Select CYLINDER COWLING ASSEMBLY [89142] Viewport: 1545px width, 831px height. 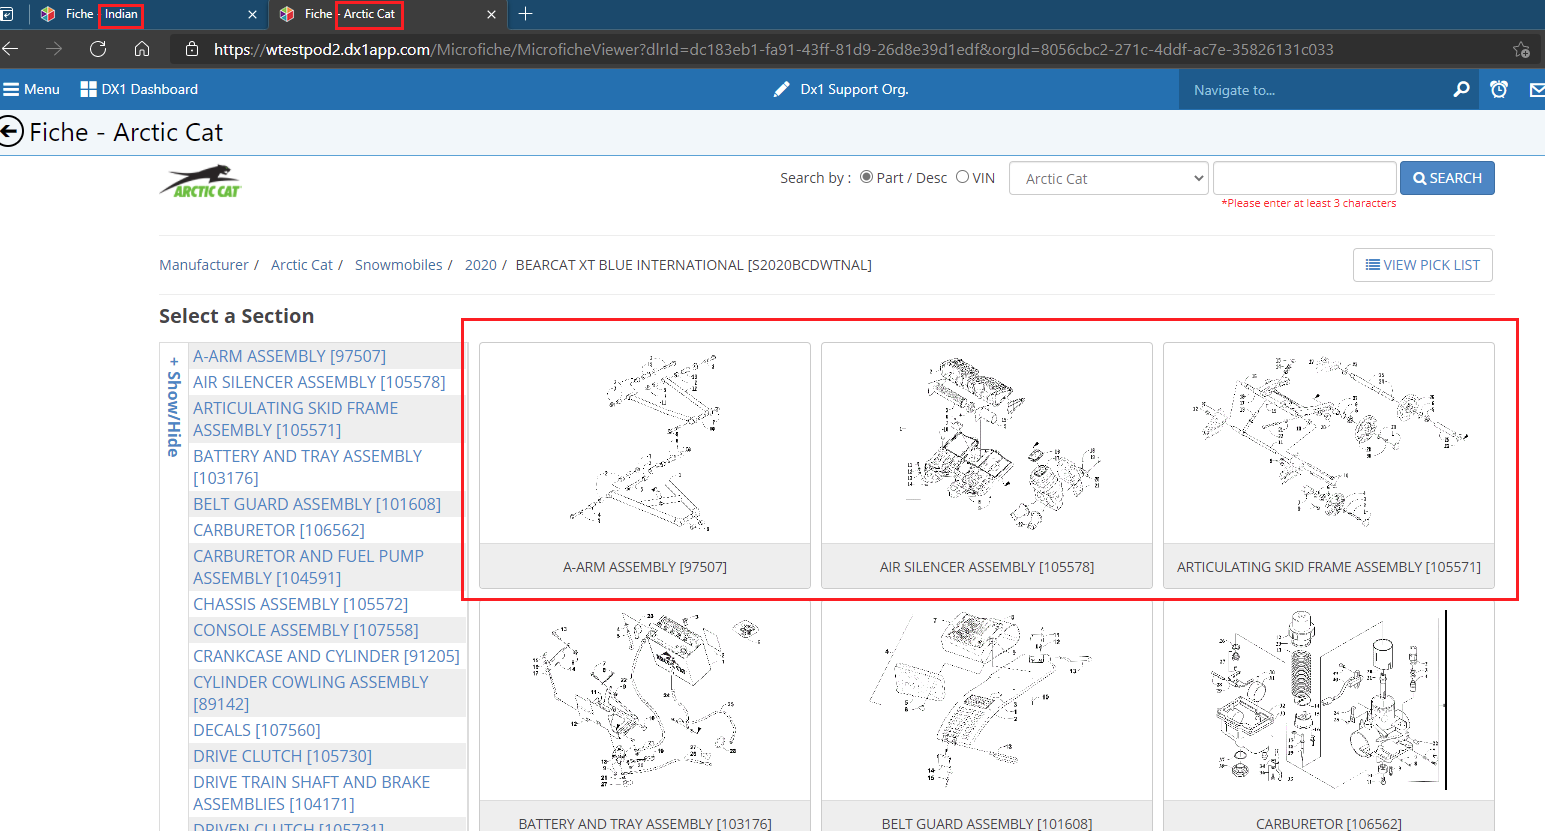click(310, 693)
